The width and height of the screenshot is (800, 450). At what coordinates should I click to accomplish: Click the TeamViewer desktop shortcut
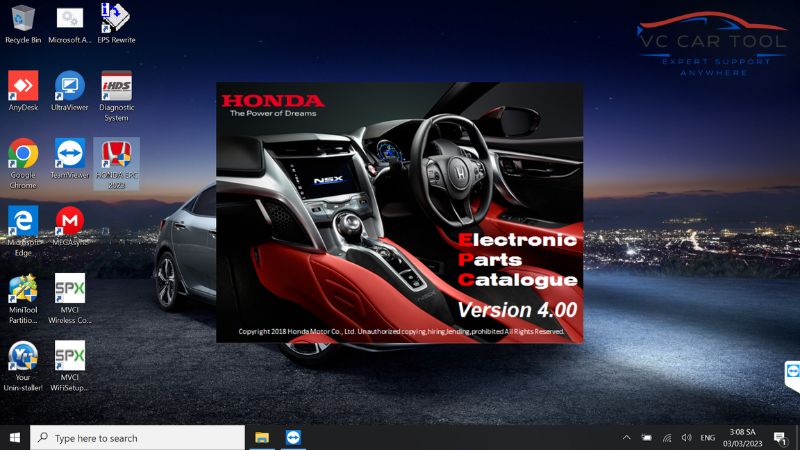point(69,155)
